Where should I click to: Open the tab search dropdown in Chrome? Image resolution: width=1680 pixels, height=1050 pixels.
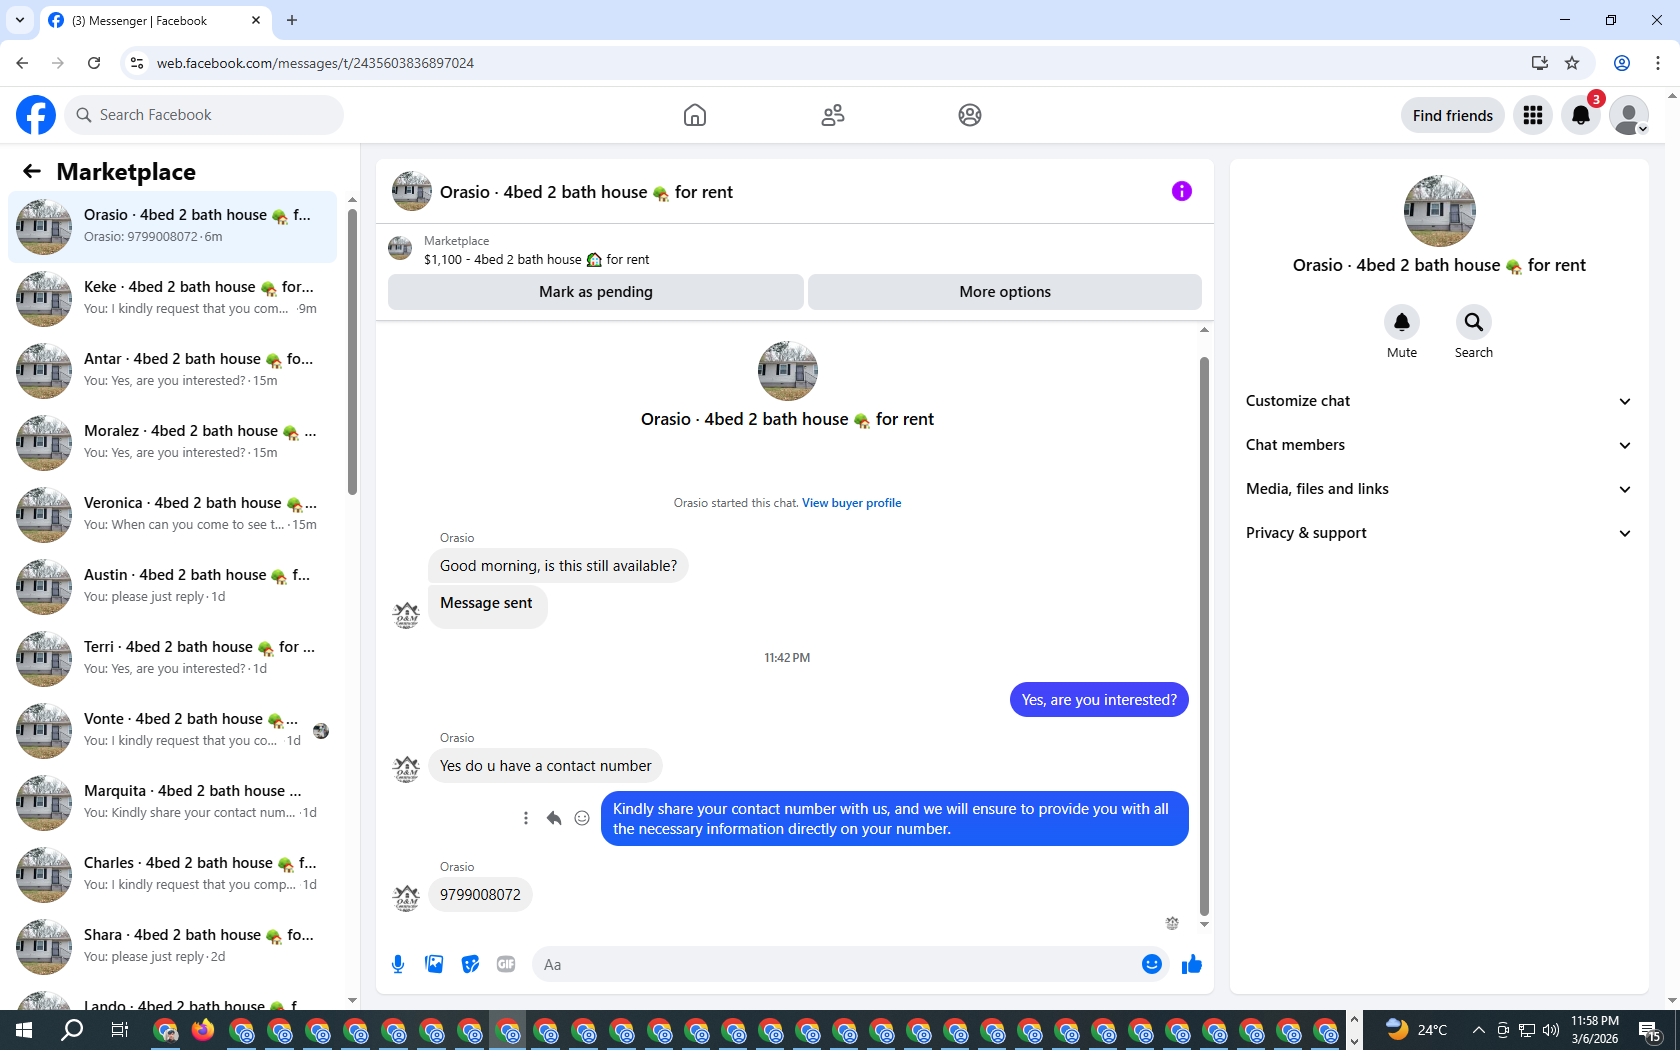pos(20,20)
